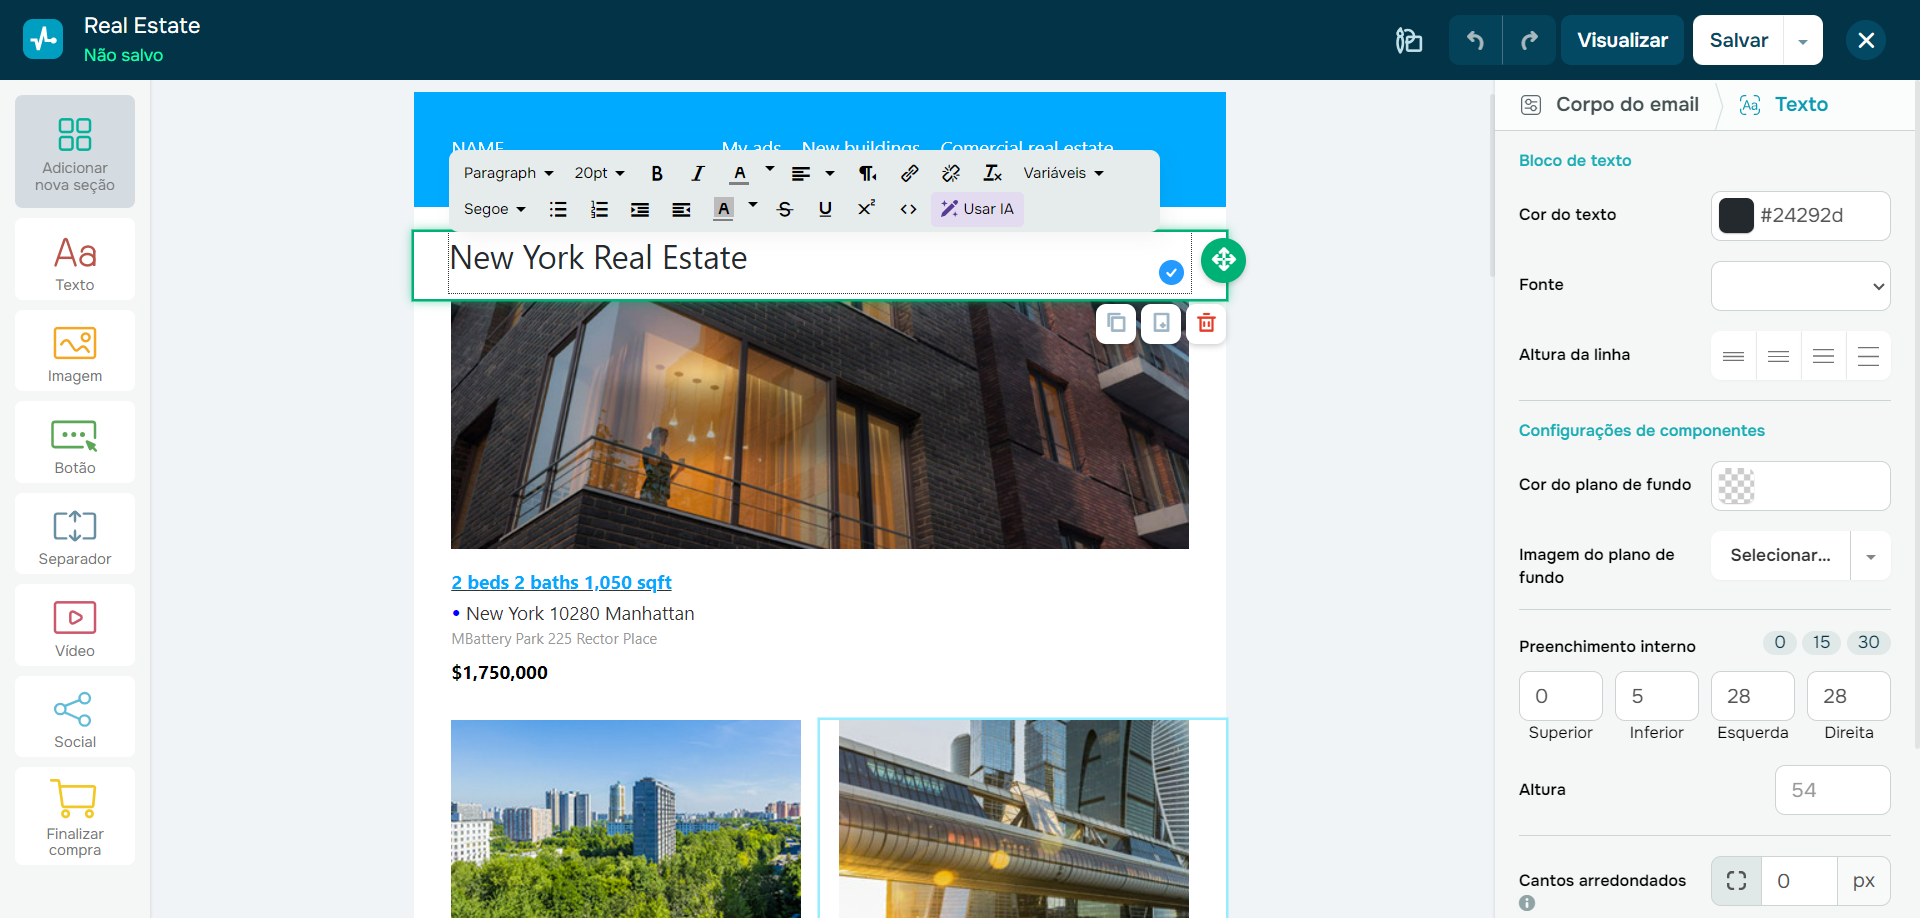Open the Salvar options arrow
The width and height of the screenshot is (1920, 918).
(1803, 41)
